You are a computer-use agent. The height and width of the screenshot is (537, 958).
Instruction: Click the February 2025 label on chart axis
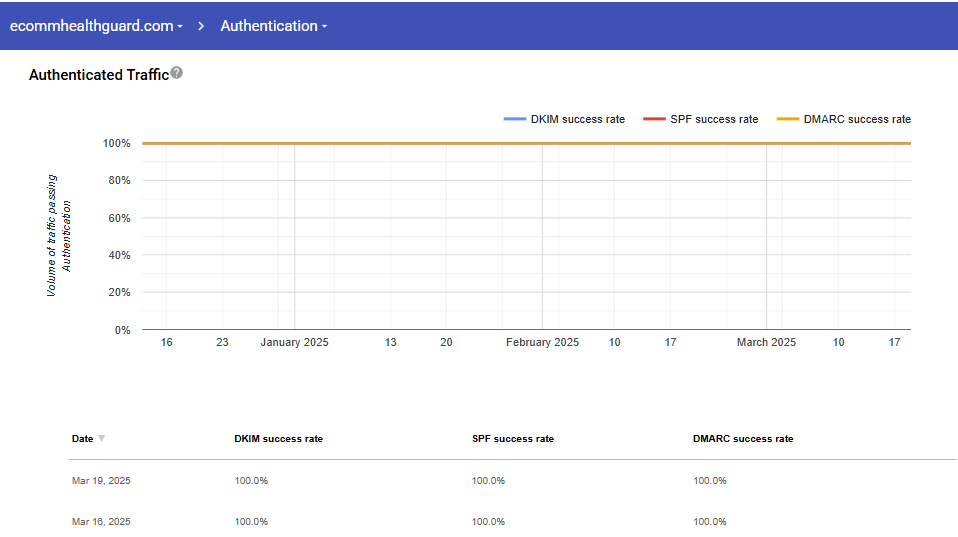[x=542, y=342]
